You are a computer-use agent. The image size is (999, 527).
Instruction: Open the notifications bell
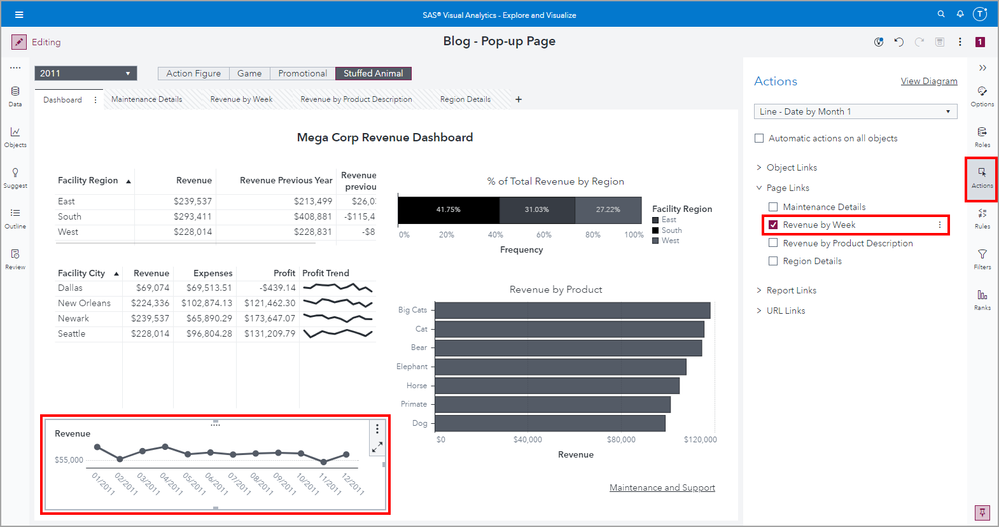tap(960, 14)
